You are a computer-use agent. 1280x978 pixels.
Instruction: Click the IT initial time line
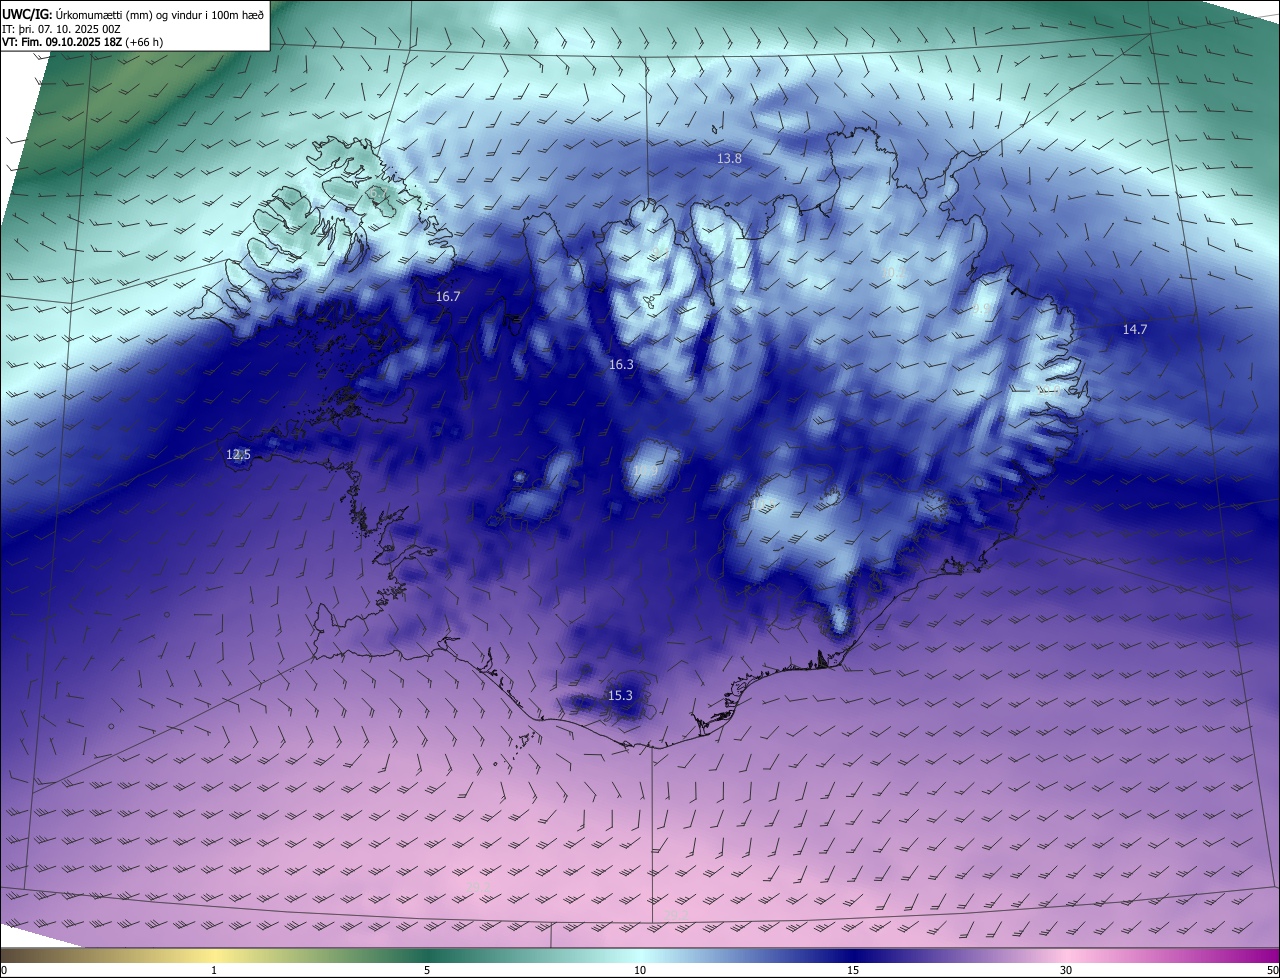coord(61,30)
